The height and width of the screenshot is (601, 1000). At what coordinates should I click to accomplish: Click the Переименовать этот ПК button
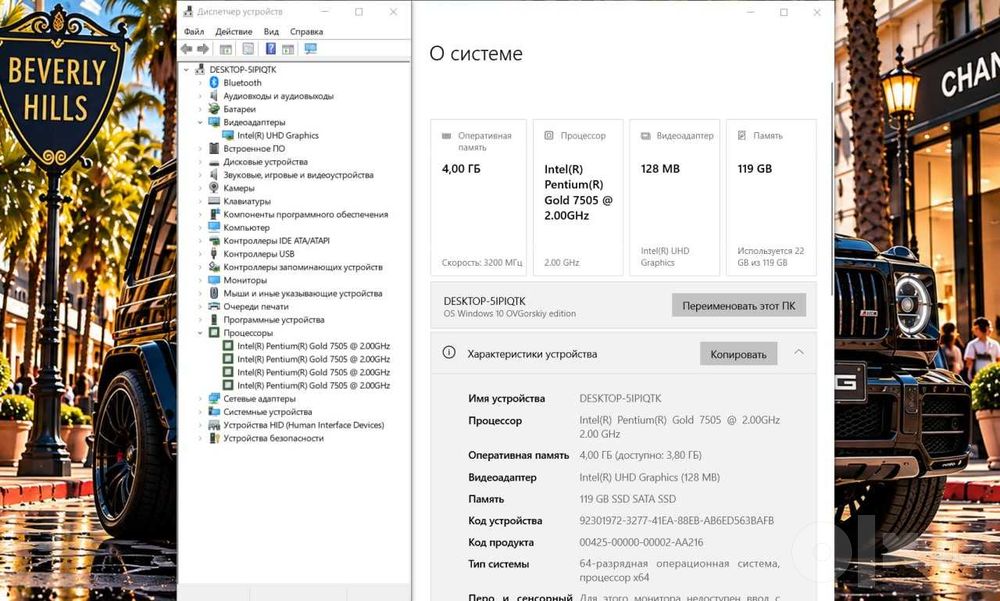pyautogui.click(x=739, y=306)
